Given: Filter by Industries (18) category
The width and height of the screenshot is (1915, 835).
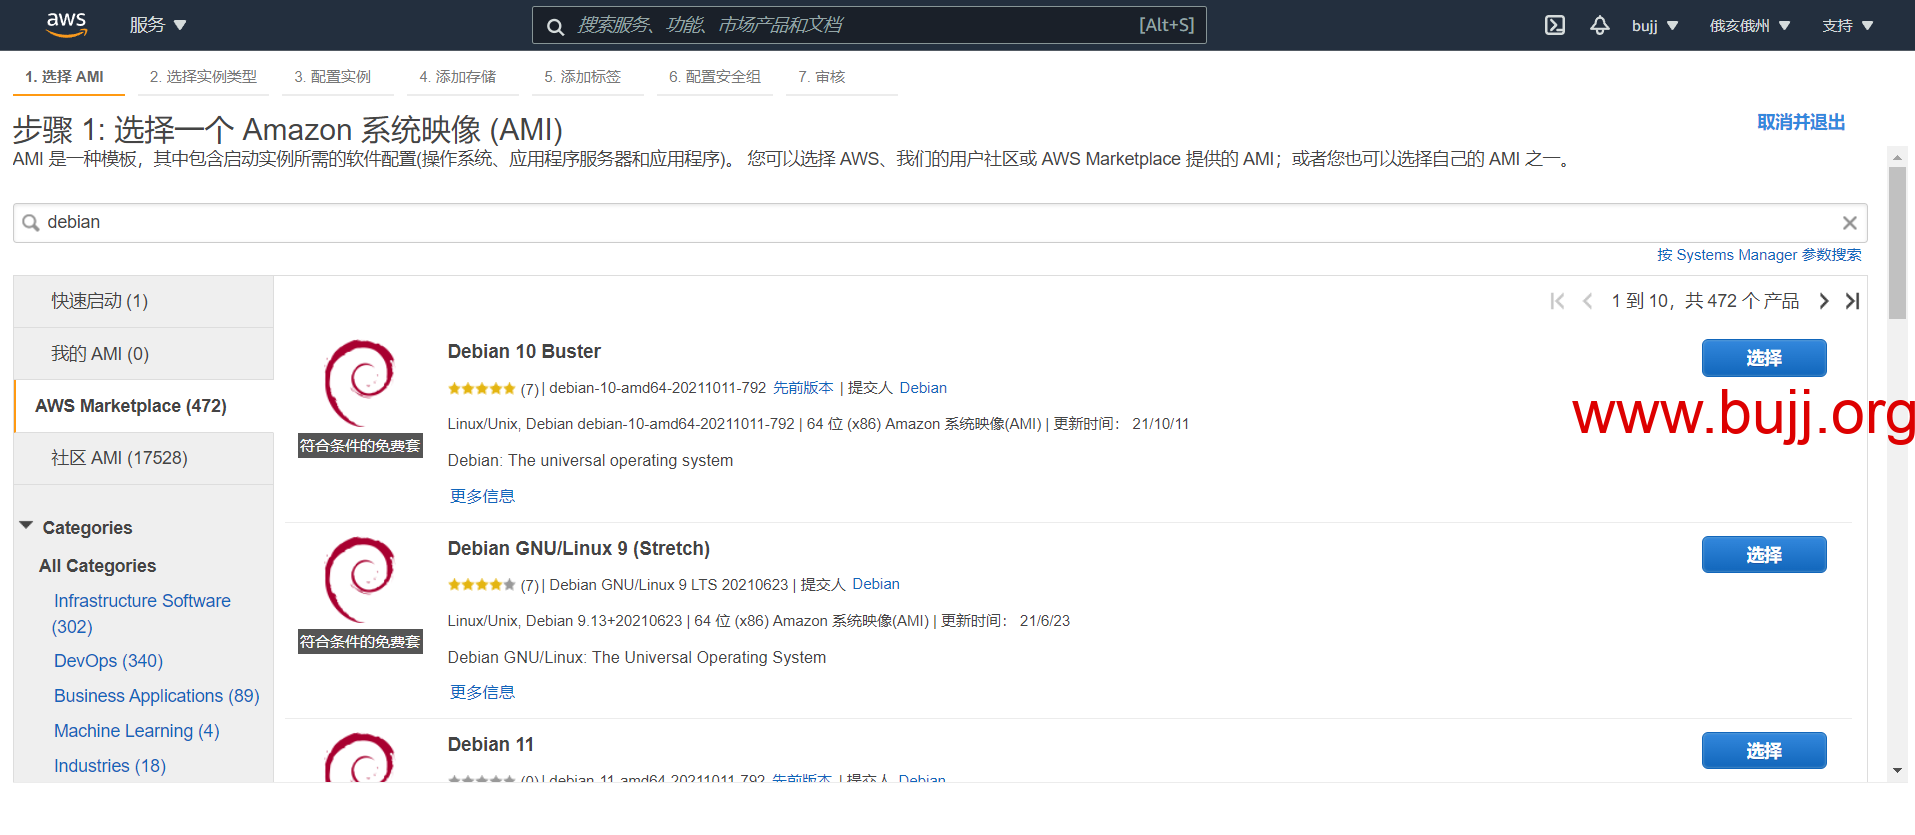Looking at the screenshot, I should (x=110, y=766).
